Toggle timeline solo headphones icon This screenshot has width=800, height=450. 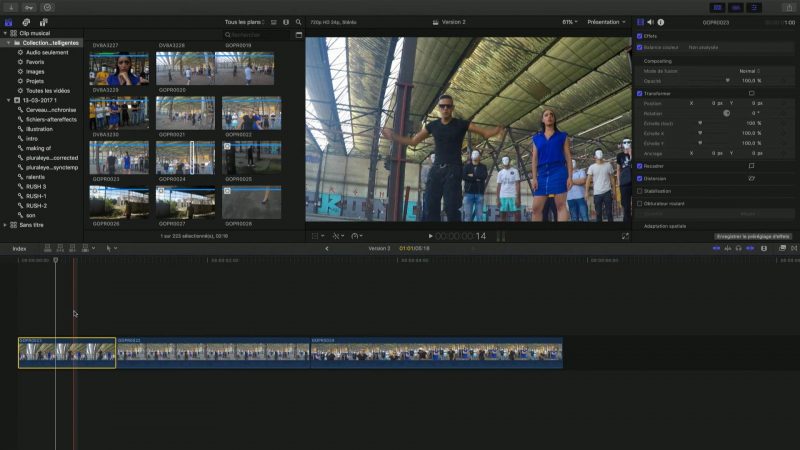point(738,248)
